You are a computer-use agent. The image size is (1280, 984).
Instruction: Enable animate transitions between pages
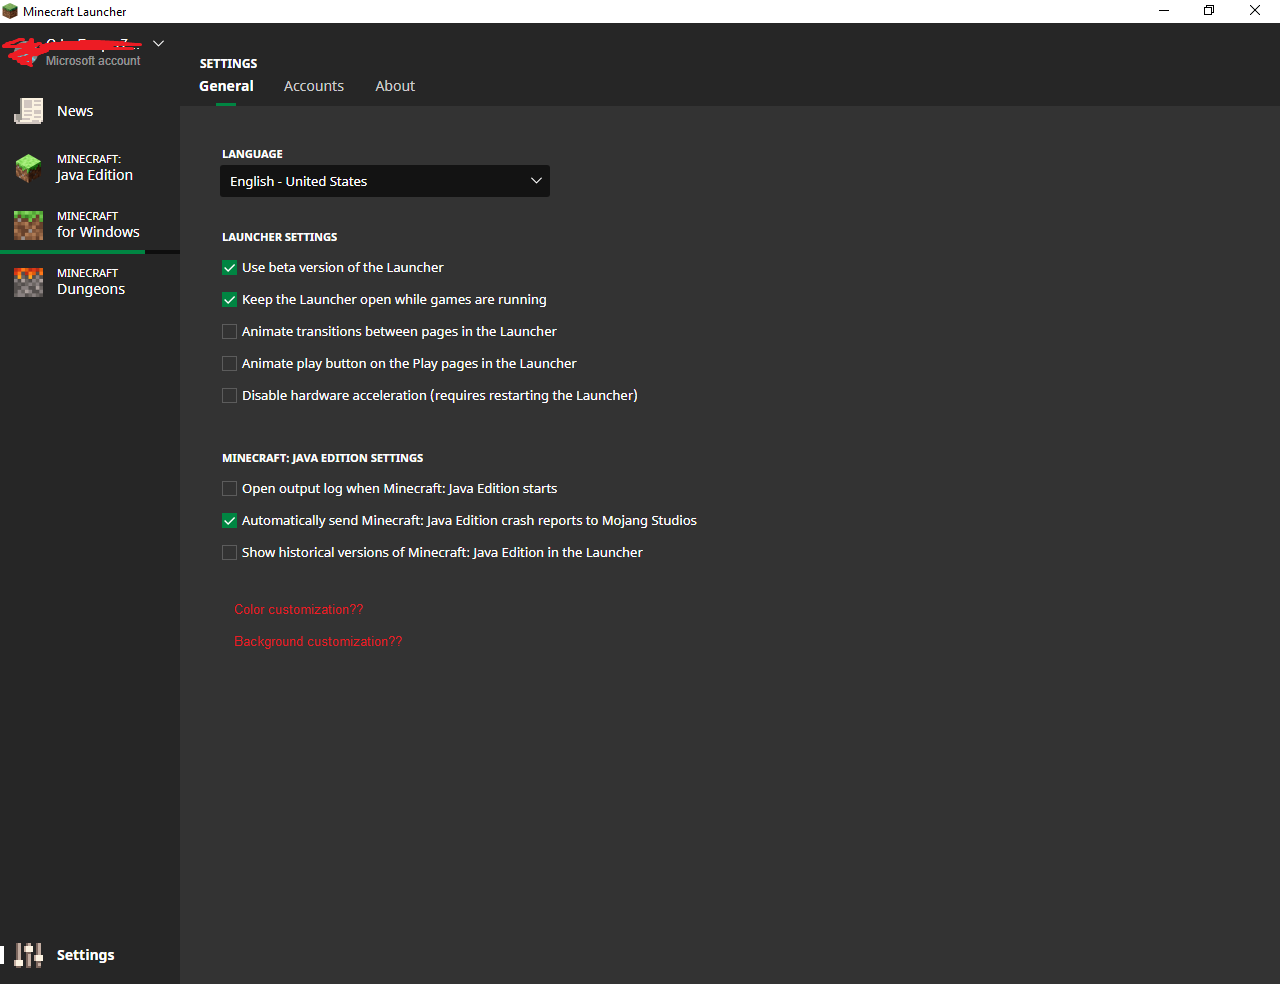pos(230,332)
